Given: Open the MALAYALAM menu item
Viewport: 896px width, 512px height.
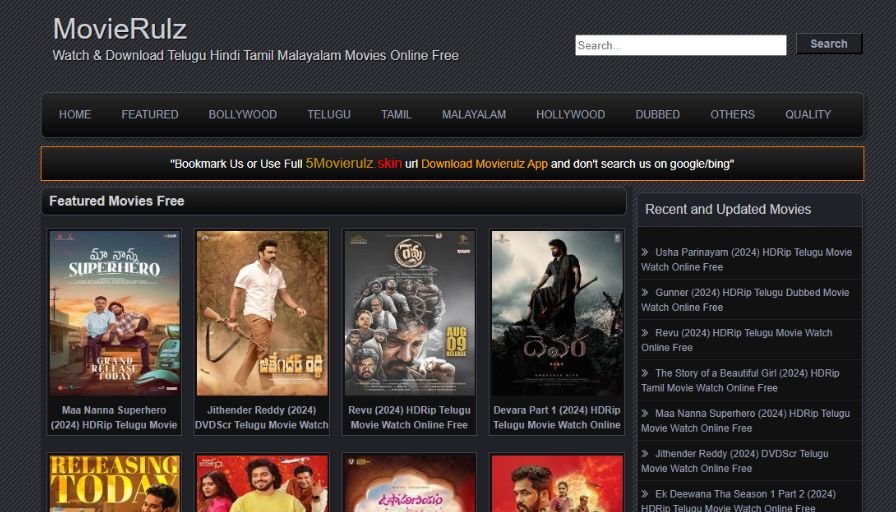Looking at the screenshot, I should coord(474,114).
